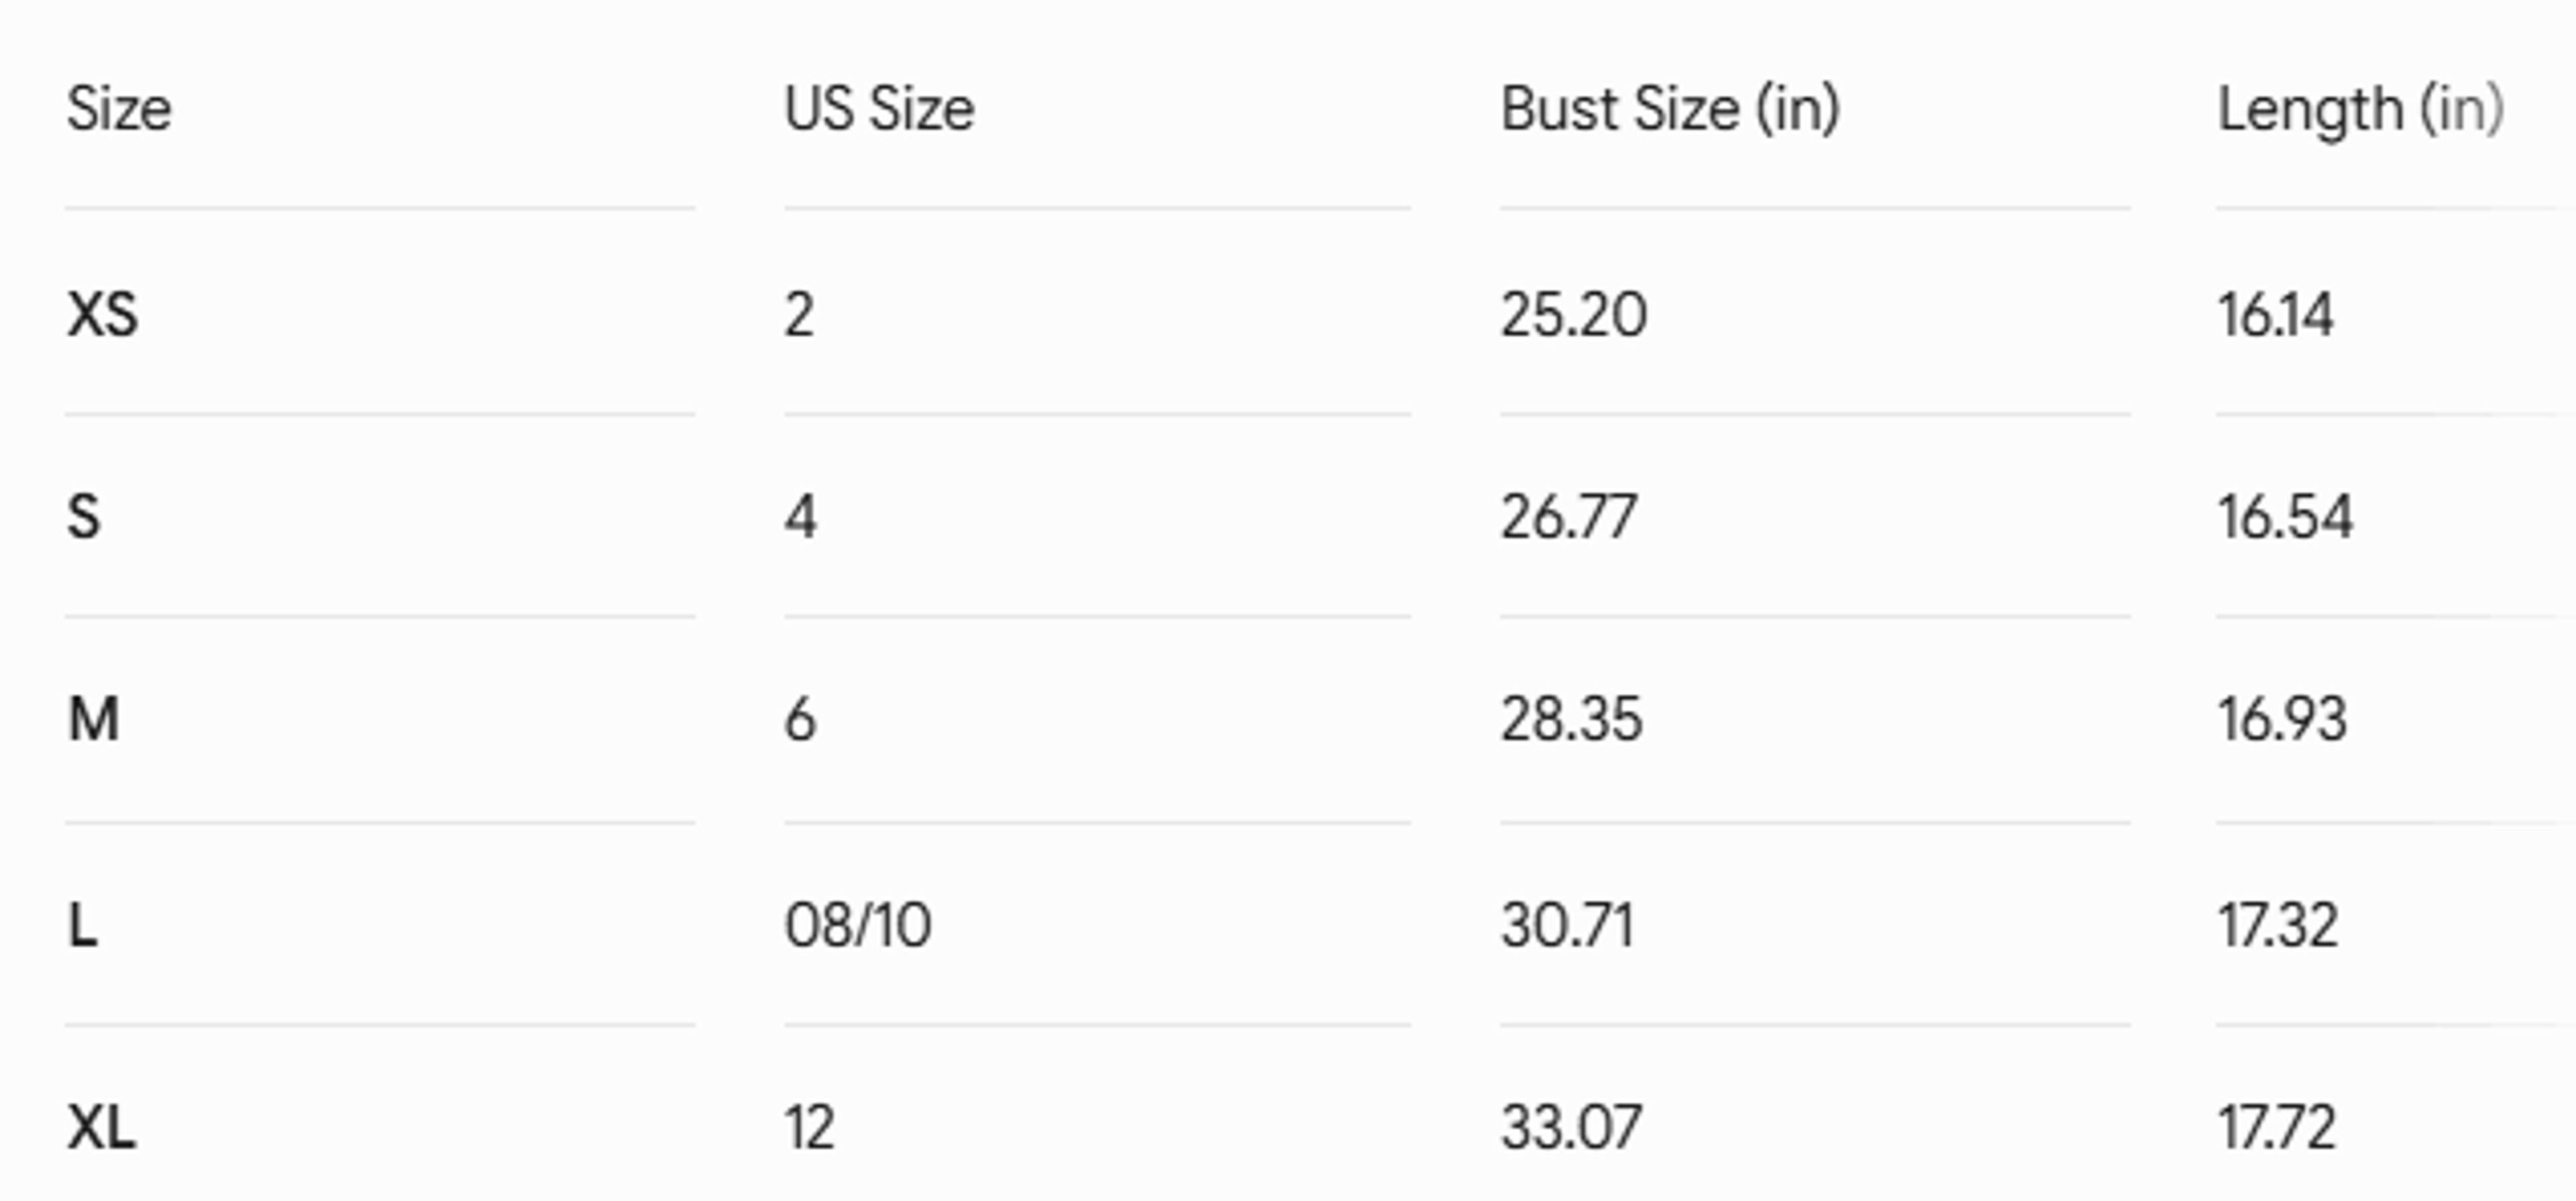
Task: Click length value 16.93
Action: [x=2282, y=720]
